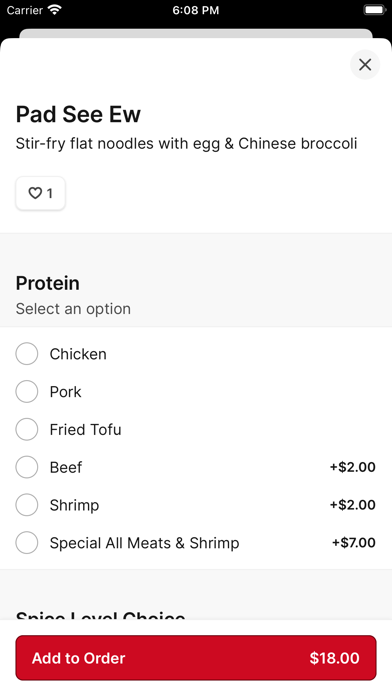The image size is (392, 696).
Task: Select Special All Meats & Shrimp radio button
Action: (27, 542)
